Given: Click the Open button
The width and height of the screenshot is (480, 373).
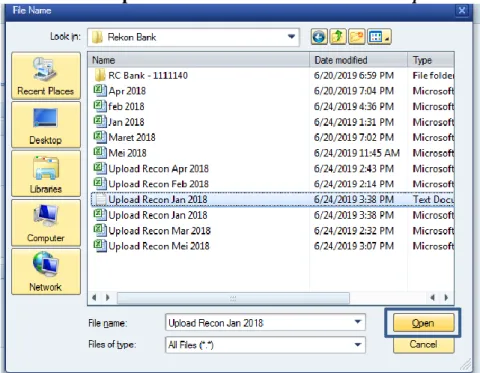Looking at the screenshot, I should tap(423, 323).
